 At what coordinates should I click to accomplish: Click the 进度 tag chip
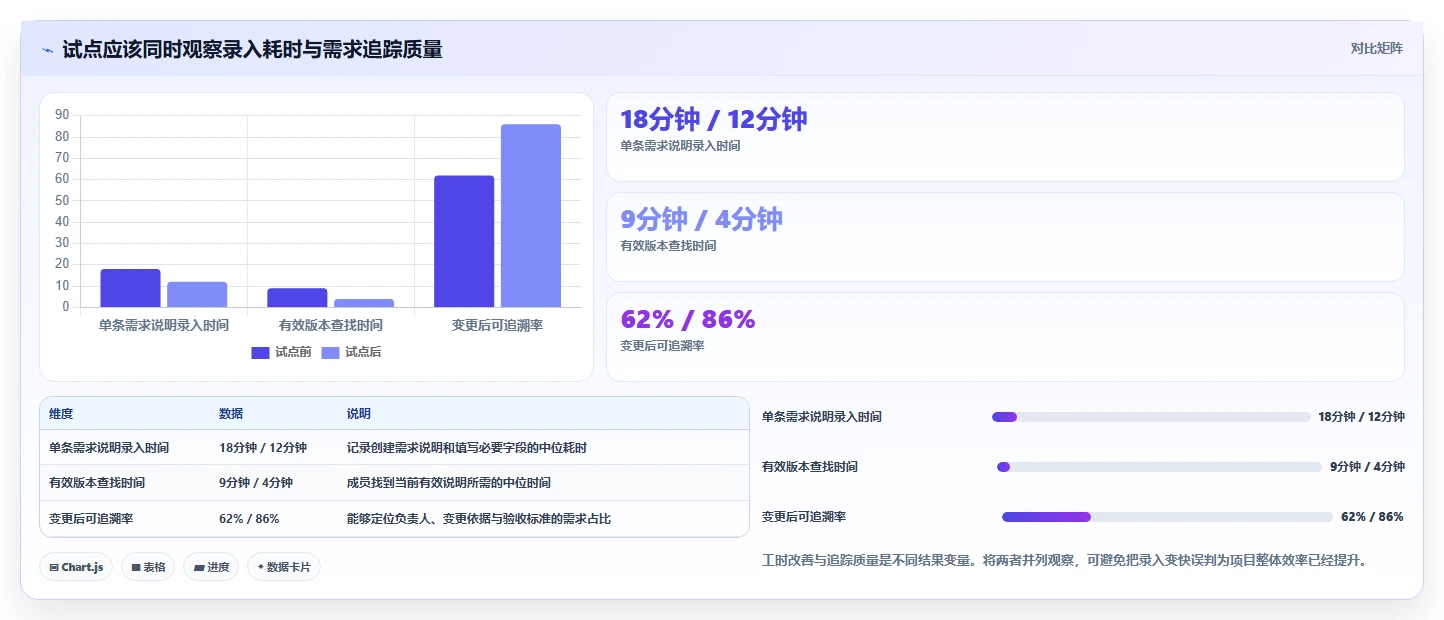pos(211,567)
